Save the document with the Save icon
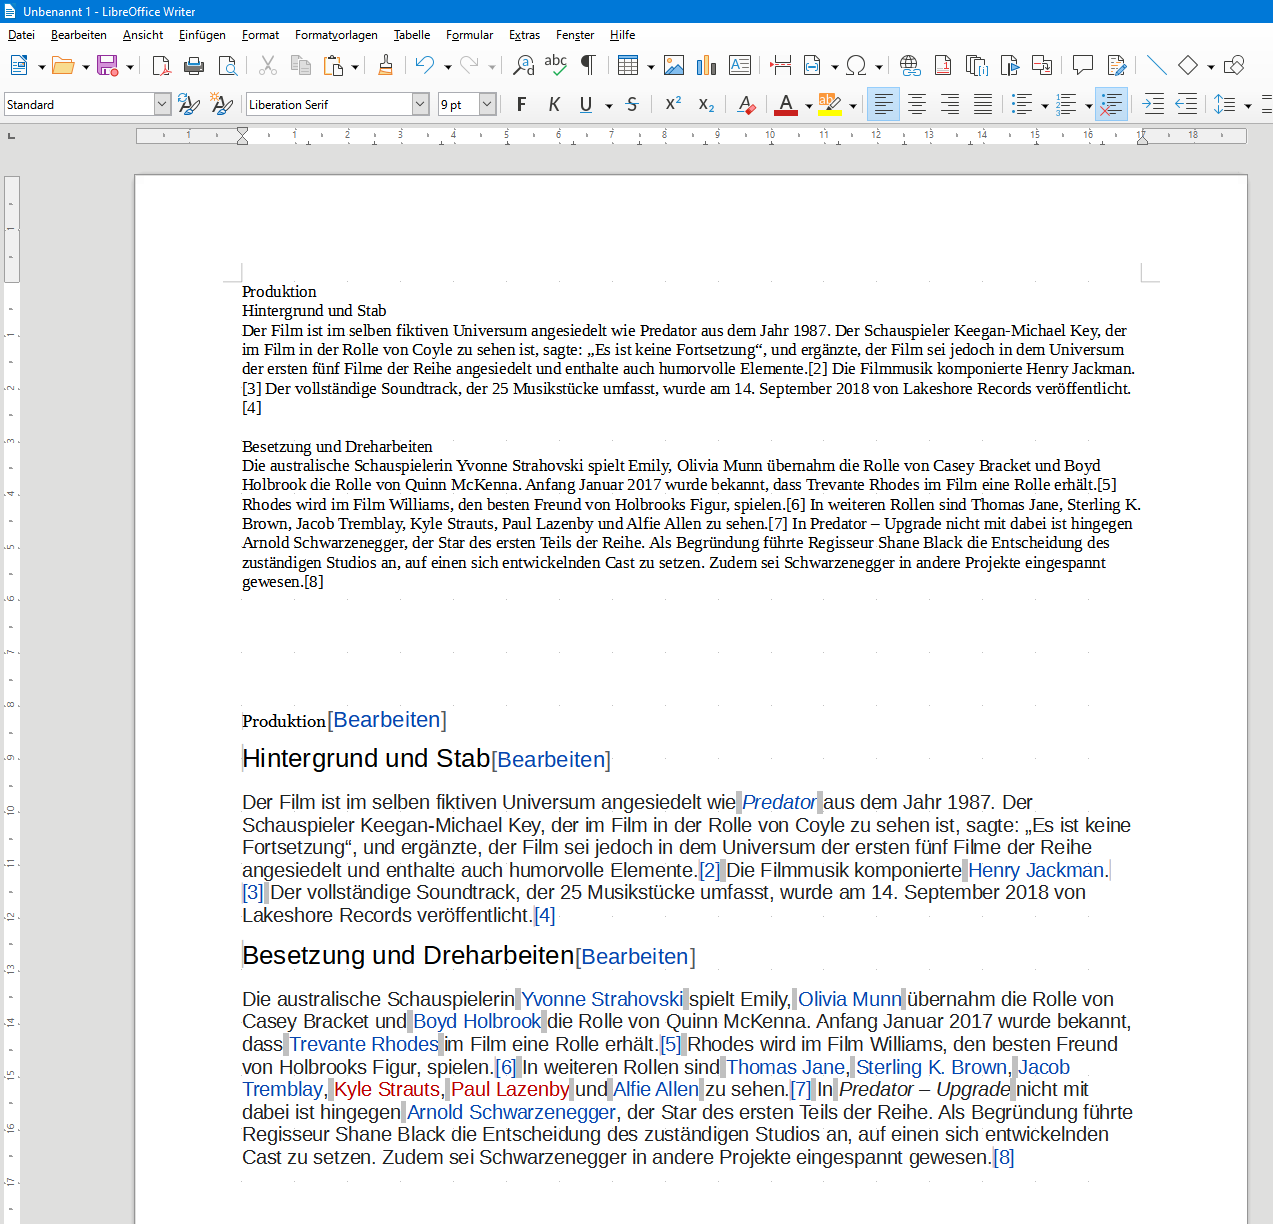The image size is (1273, 1224). click(107, 66)
